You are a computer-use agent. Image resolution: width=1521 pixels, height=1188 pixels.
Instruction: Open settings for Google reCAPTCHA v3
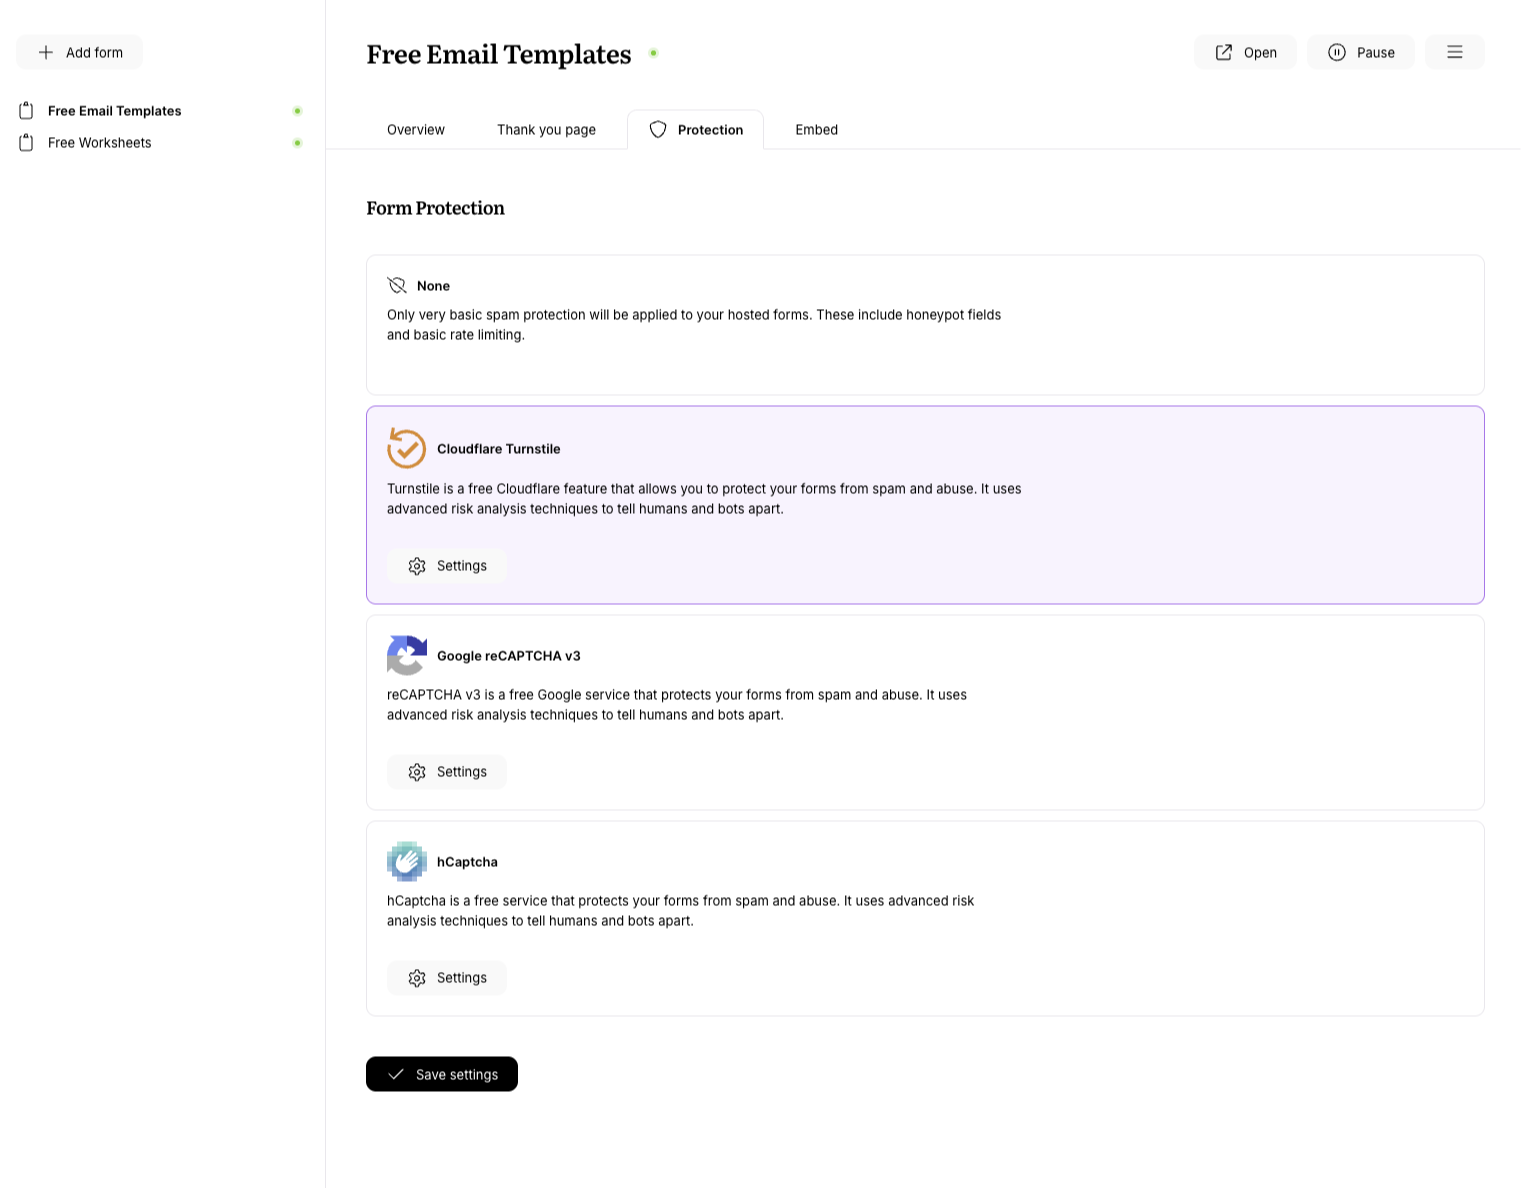pos(446,771)
